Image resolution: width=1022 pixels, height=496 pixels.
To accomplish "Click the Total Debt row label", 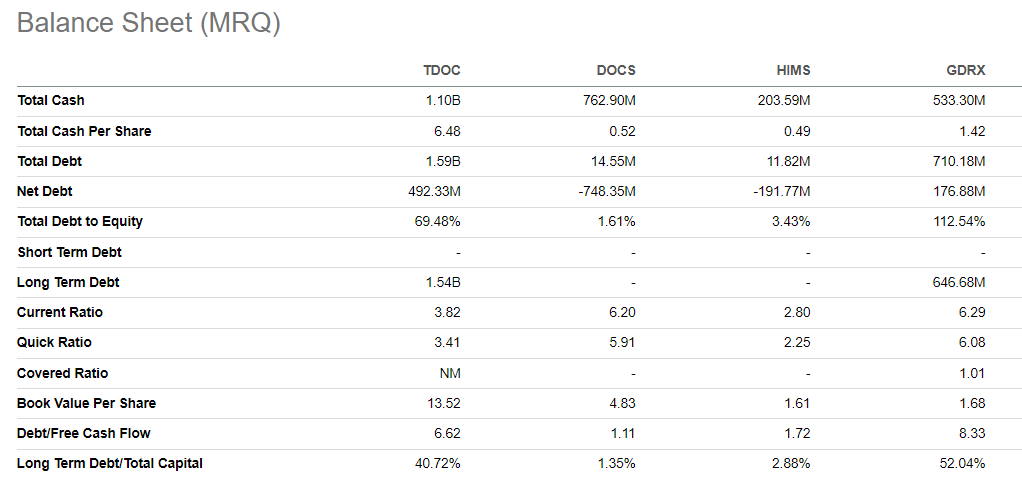I will pyautogui.click(x=50, y=162).
